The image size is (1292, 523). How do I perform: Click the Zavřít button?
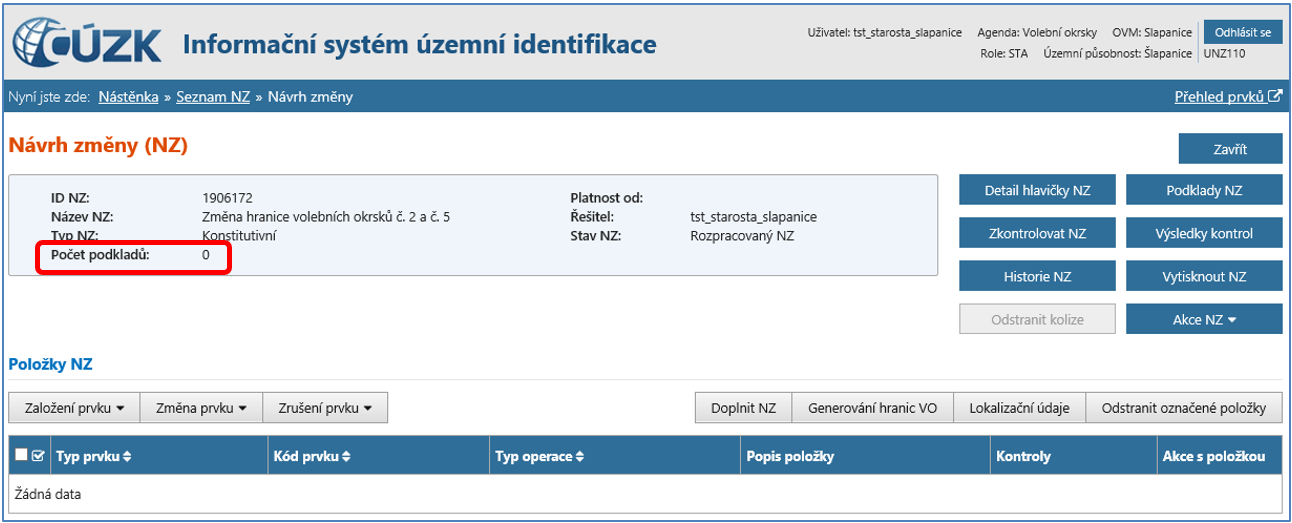coord(1230,149)
